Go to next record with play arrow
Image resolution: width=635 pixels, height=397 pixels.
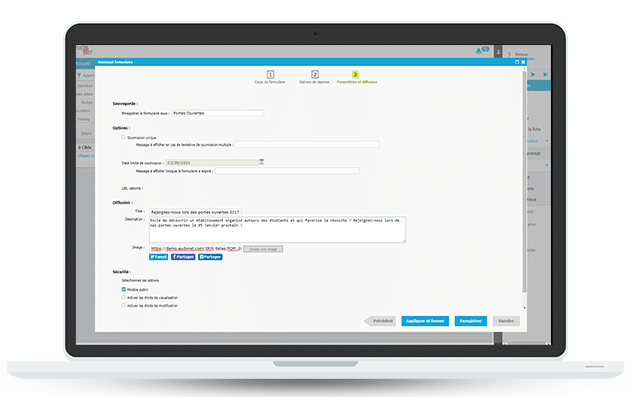(x=533, y=75)
